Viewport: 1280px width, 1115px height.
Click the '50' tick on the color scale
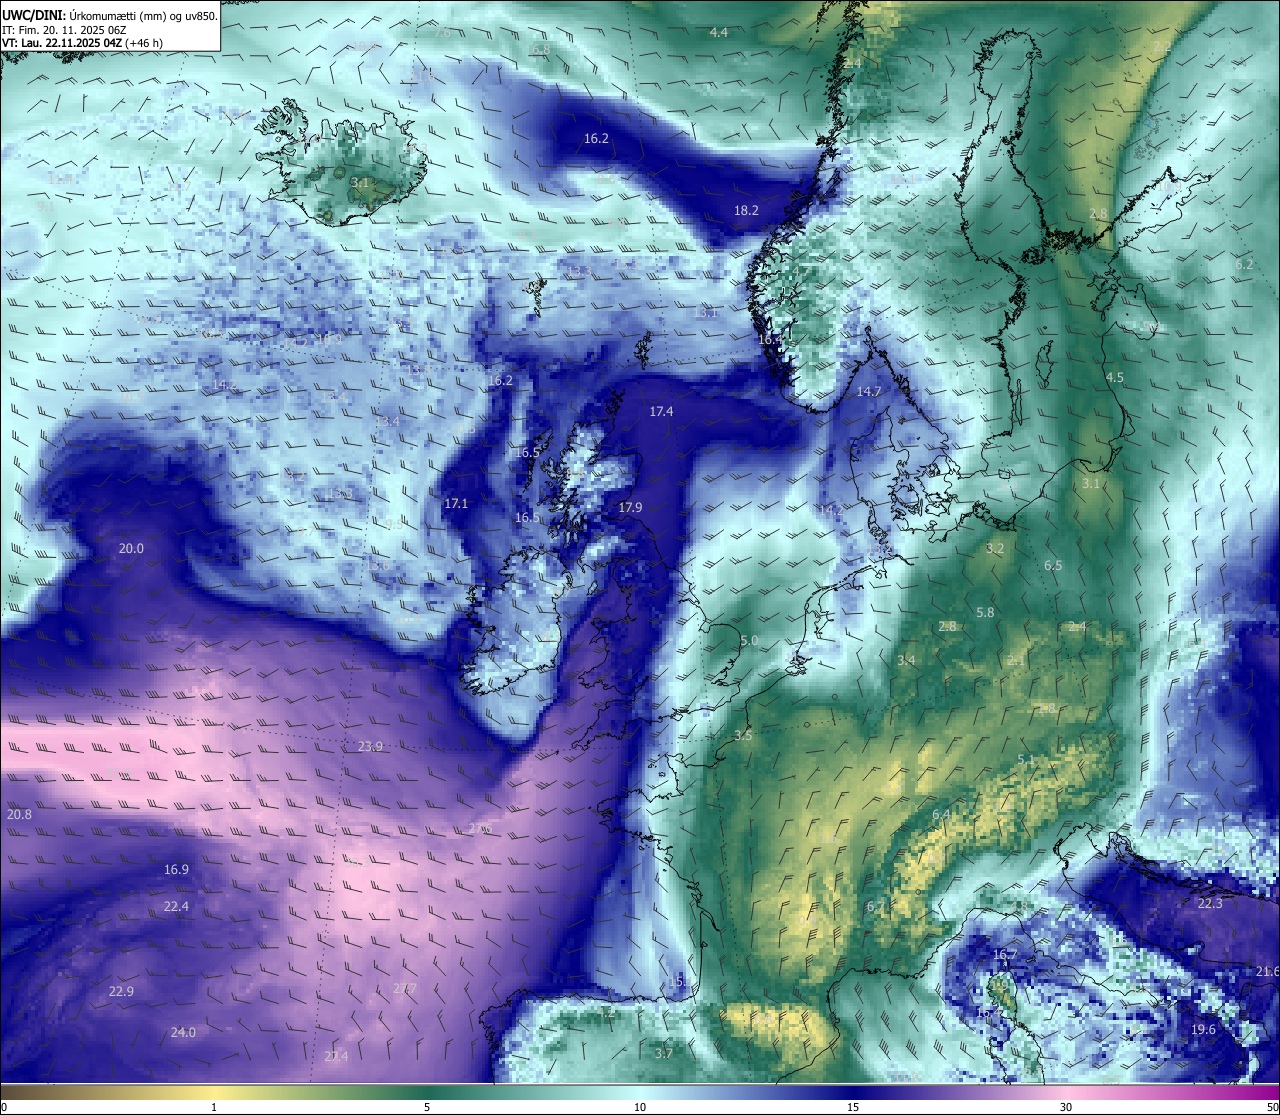pyautogui.click(x=1272, y=1107)
